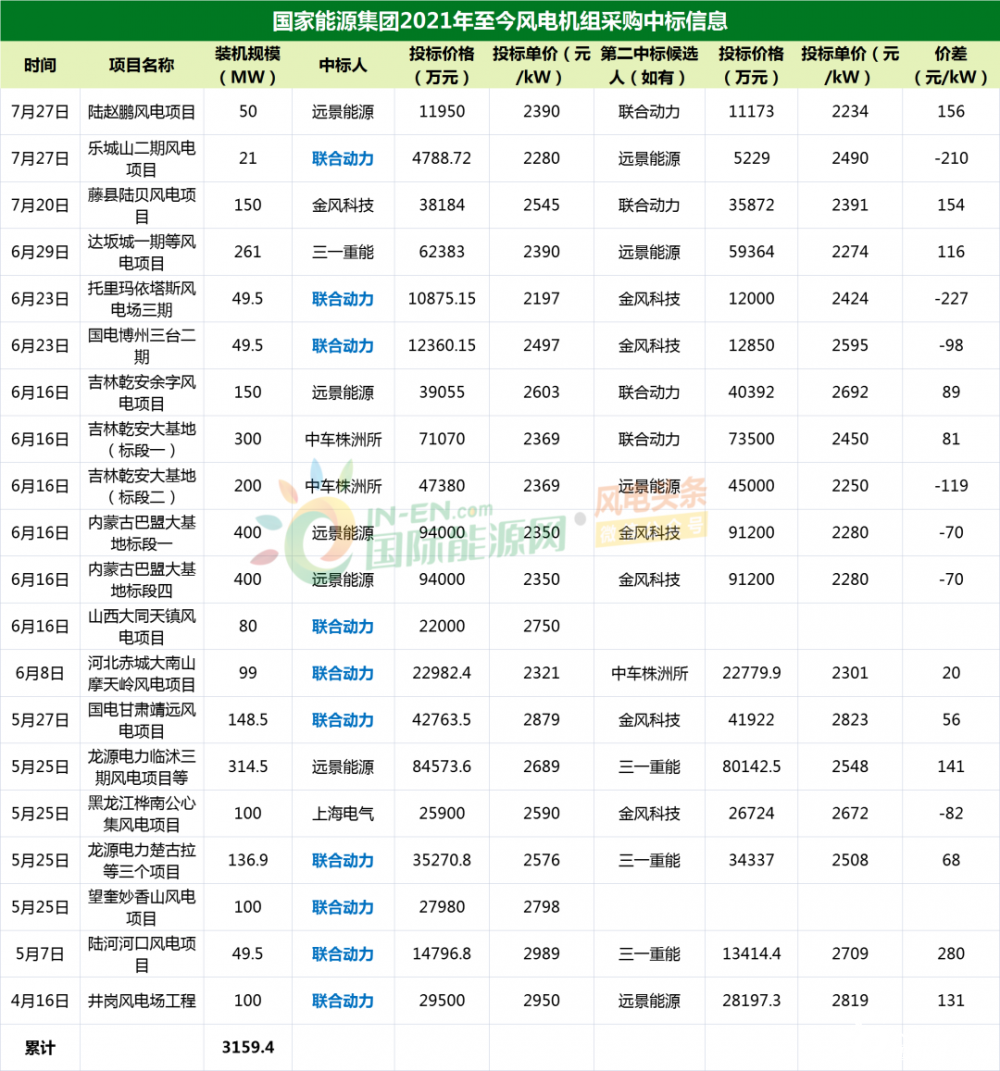This screenshot has height=1071, width=1000.
Task: Select the second-candidate price 59364
Action: pyautogui.click(x=751, y=252)
